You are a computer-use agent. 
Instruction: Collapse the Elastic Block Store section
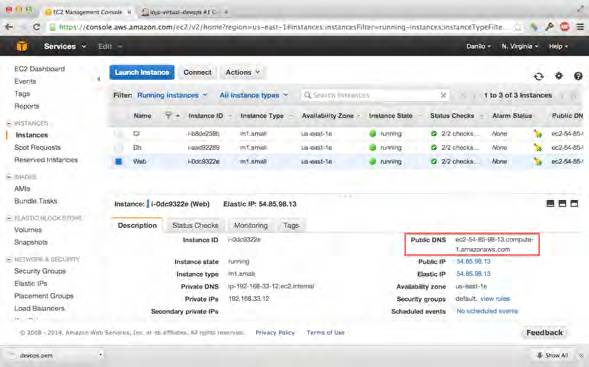(x=9, y=218)
